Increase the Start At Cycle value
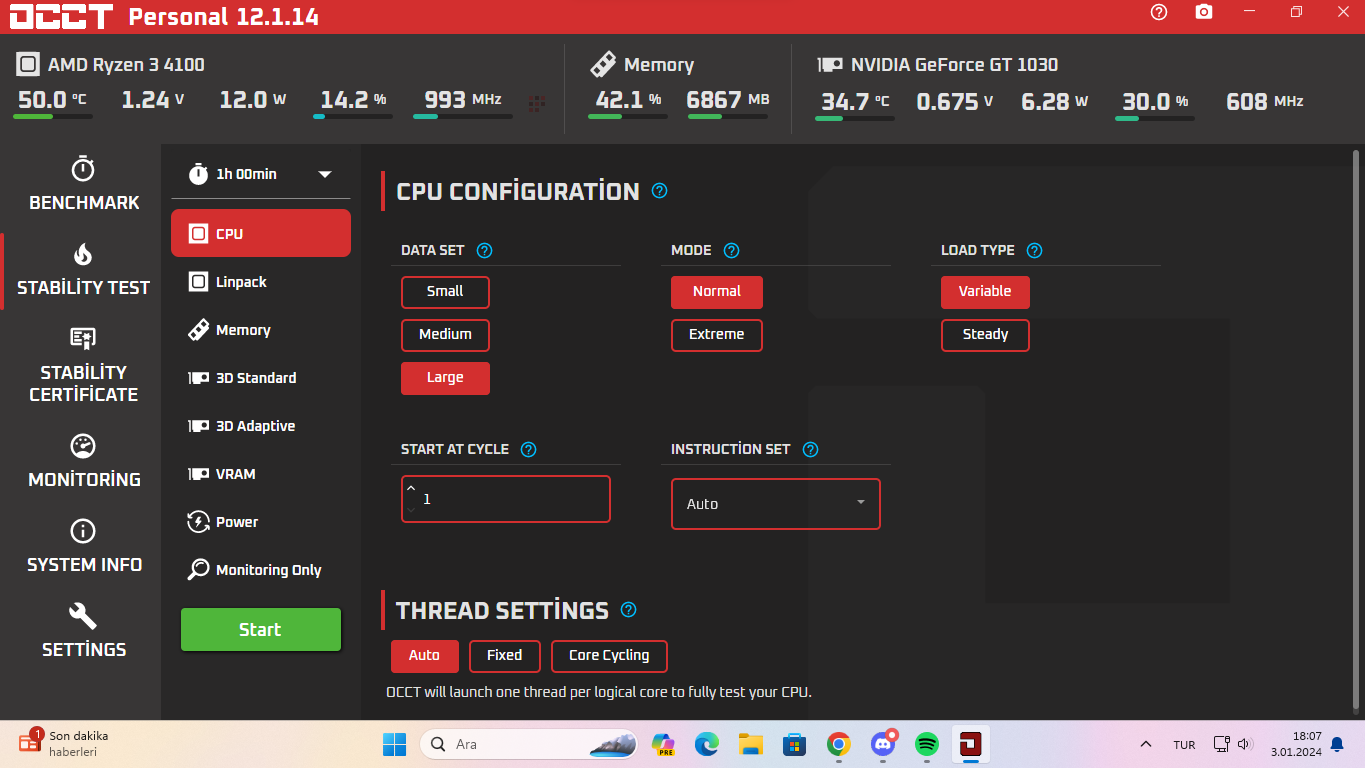The height and width of the screenshot is (768, 1365). pyautogui.click(x=410, y=489)
